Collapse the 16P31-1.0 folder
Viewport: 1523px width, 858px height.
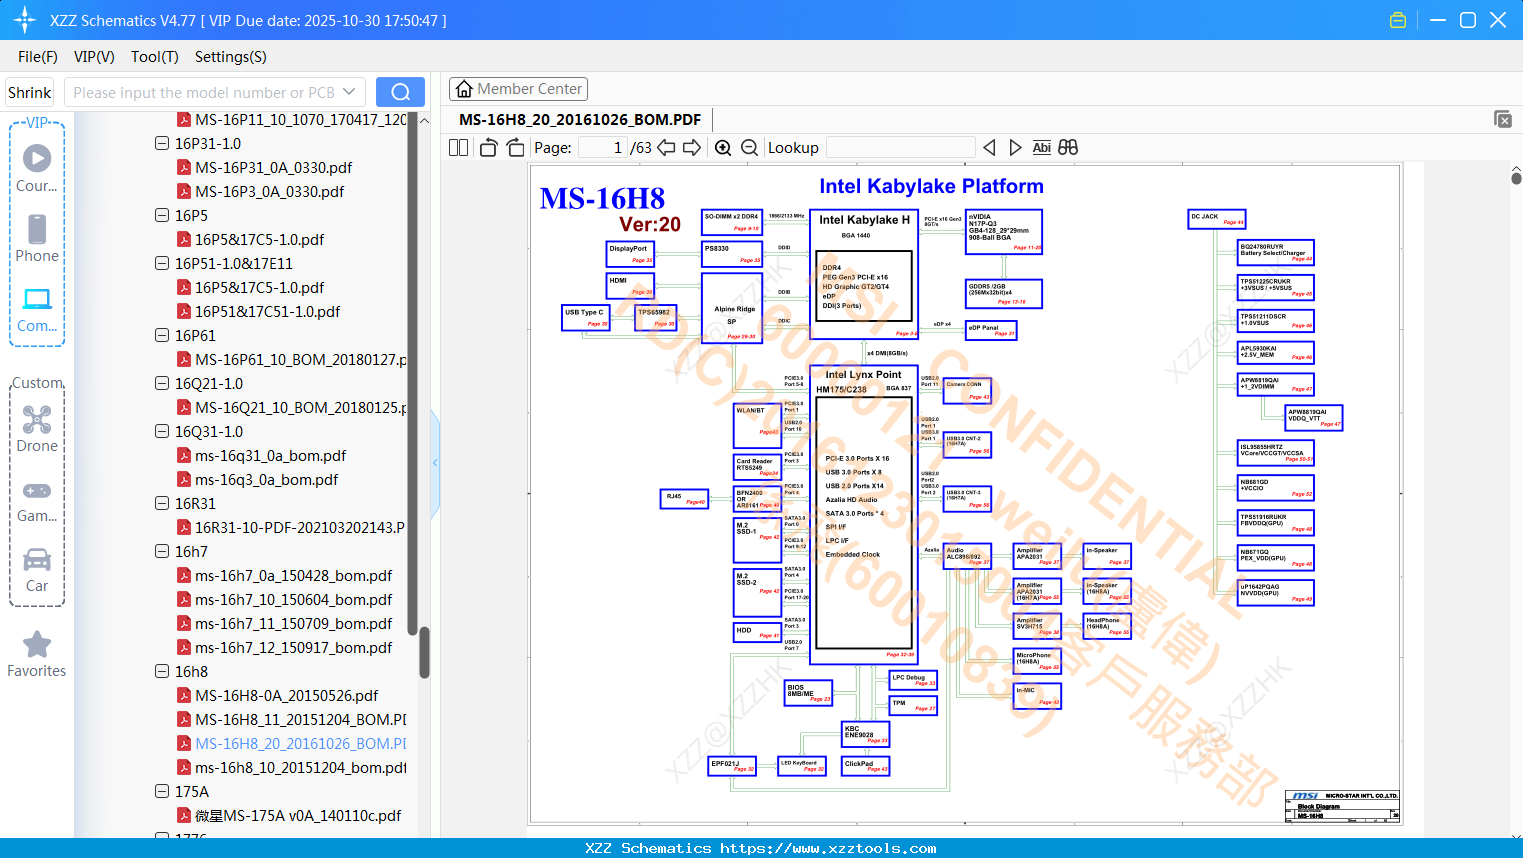coord(162,143)
